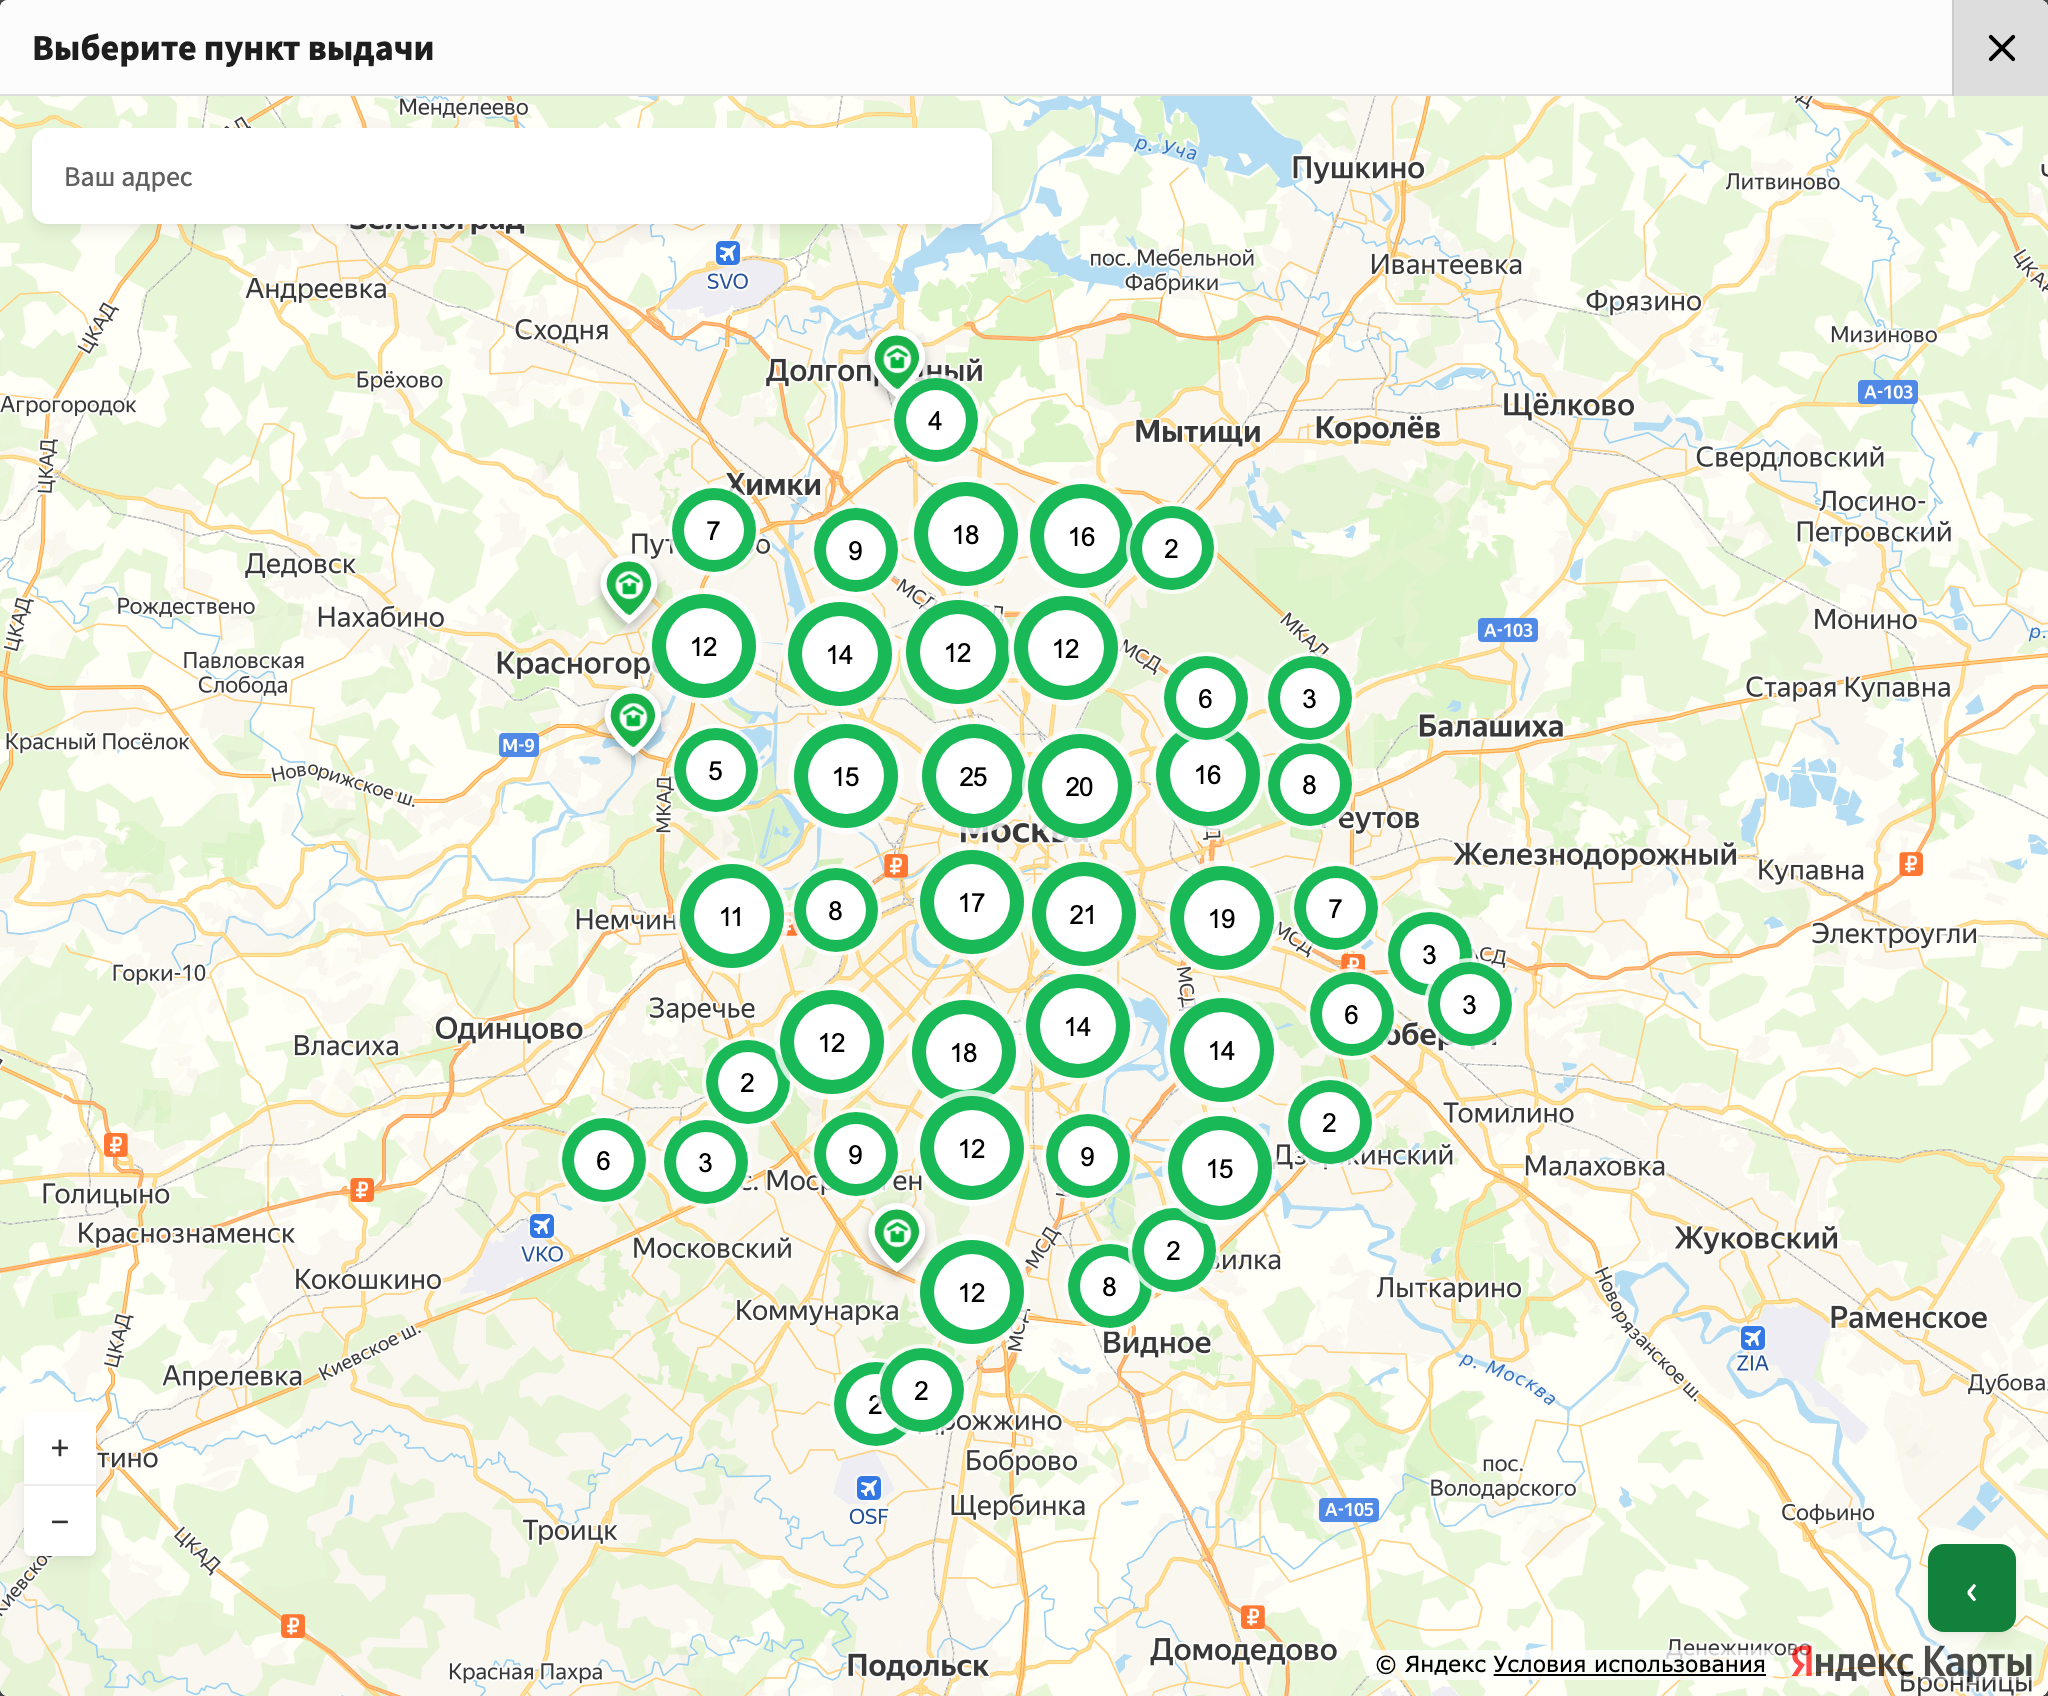Close the pickup point selection dialog

point(2001,48)
